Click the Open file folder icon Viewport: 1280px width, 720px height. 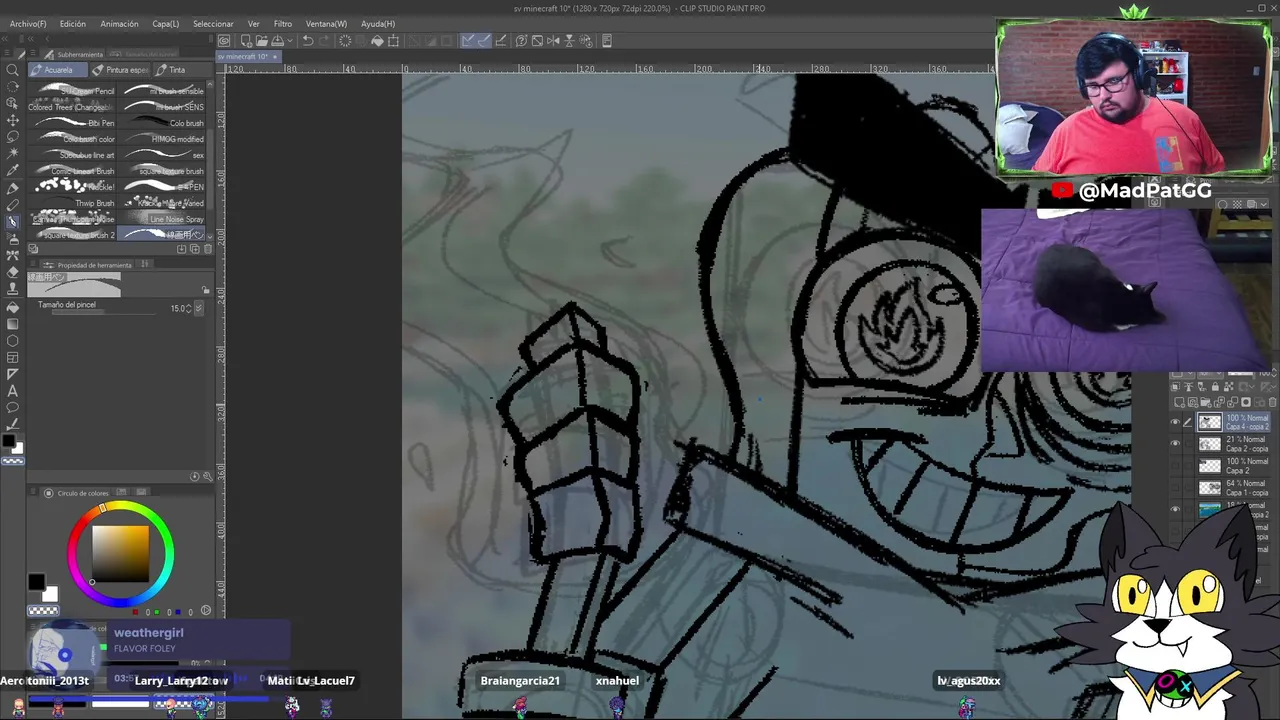[x=261, y=41]
